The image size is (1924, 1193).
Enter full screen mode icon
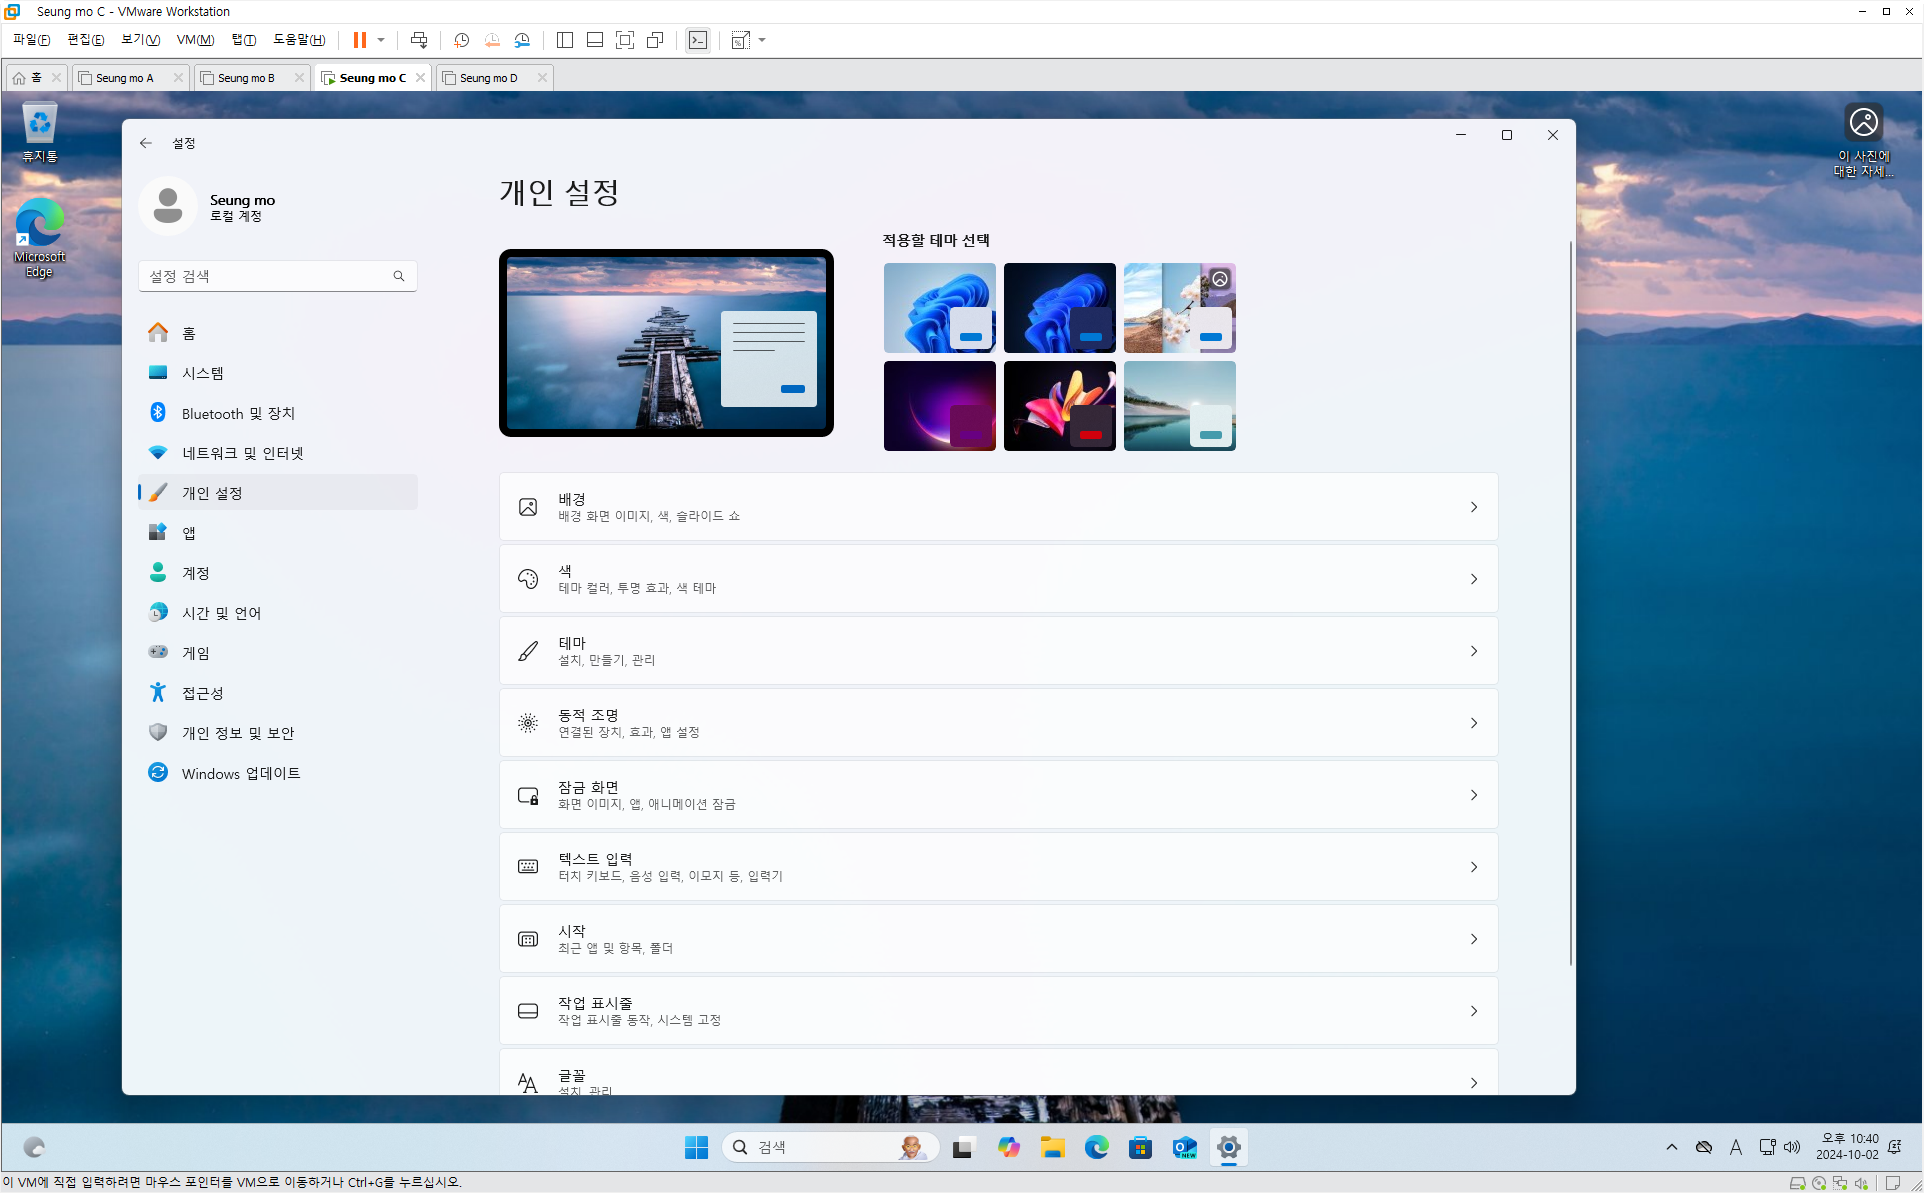coord(625,40)
